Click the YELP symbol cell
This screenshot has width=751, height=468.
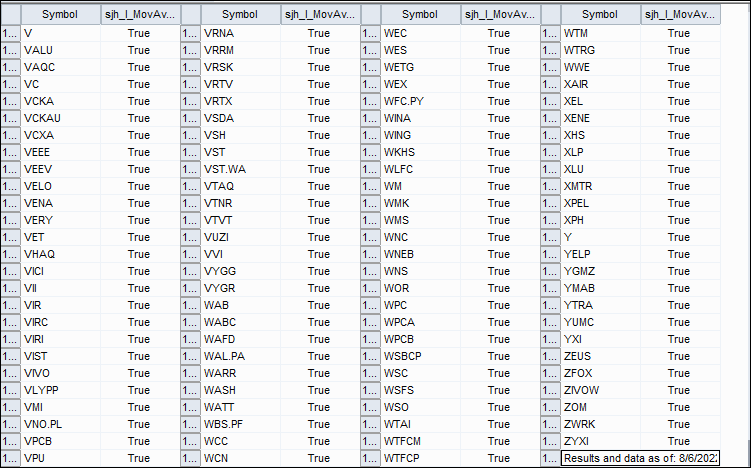(601, 254)
